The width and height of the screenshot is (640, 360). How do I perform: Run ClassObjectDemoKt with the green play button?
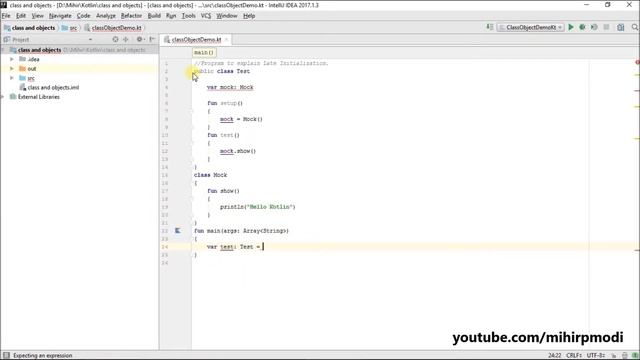pyautogui.click(x=571, y=27)
